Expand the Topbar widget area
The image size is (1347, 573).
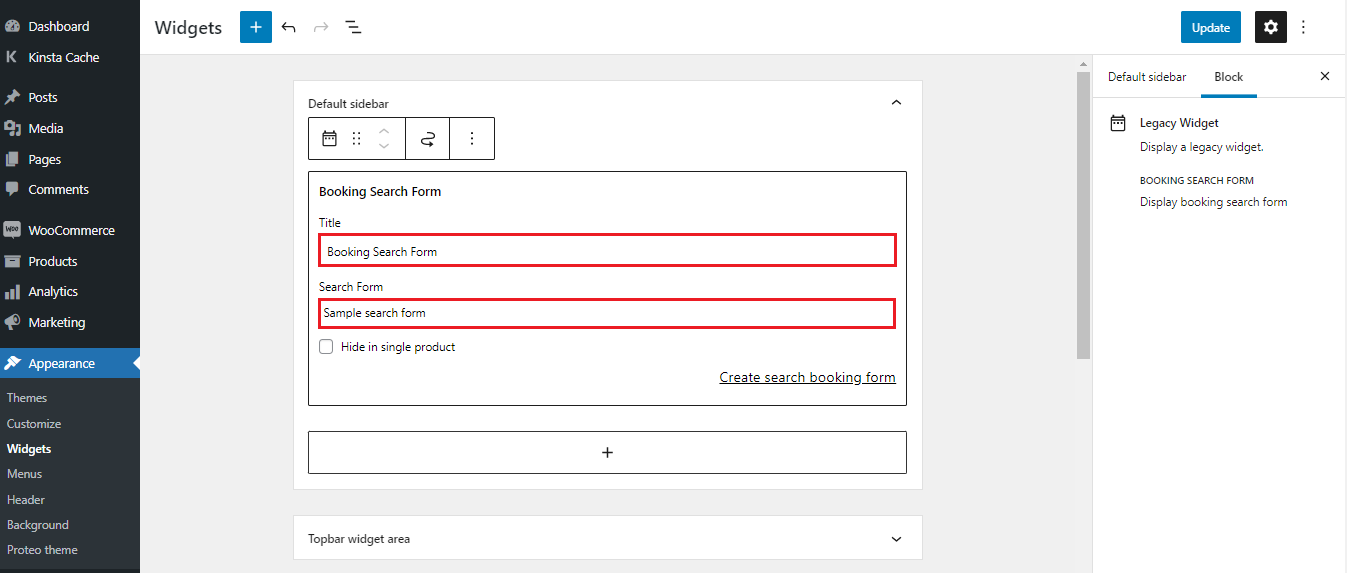896,538
